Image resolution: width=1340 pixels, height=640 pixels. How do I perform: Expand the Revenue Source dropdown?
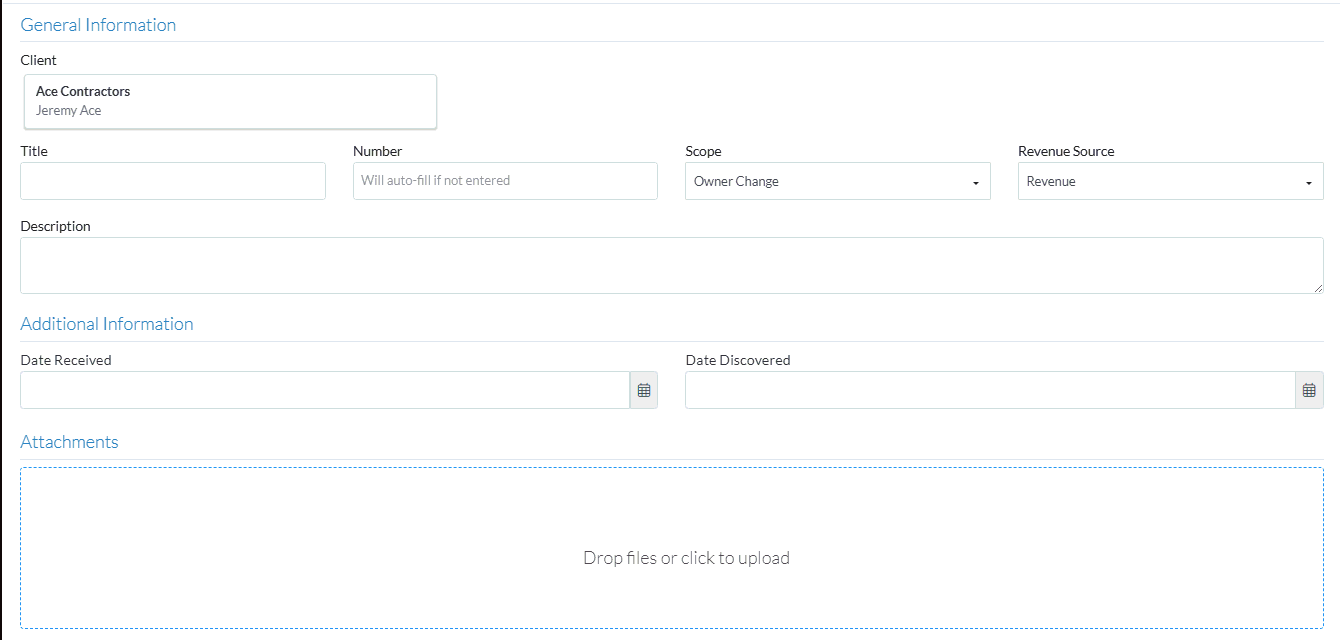[1170, 182]
